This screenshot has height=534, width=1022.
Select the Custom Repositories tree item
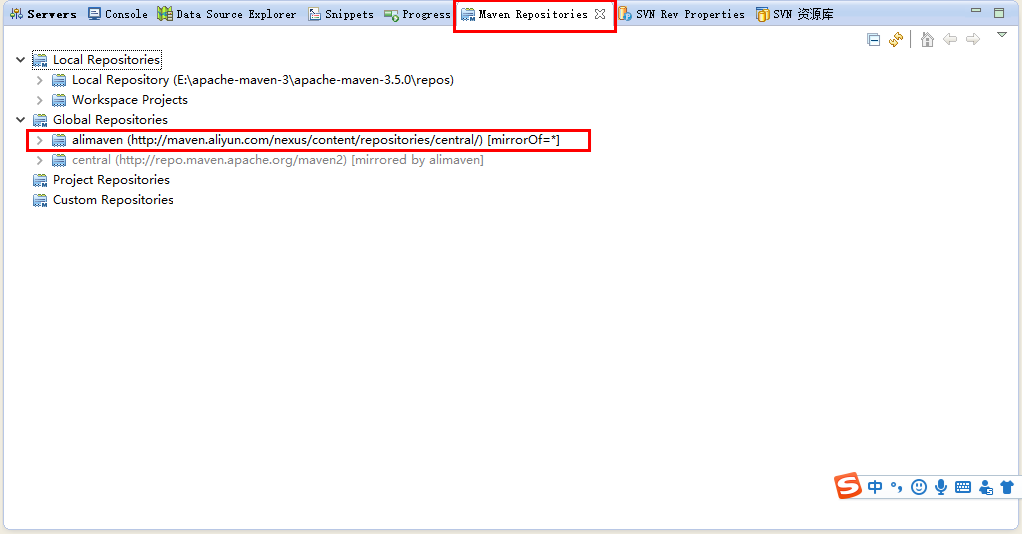pos(113,200)
